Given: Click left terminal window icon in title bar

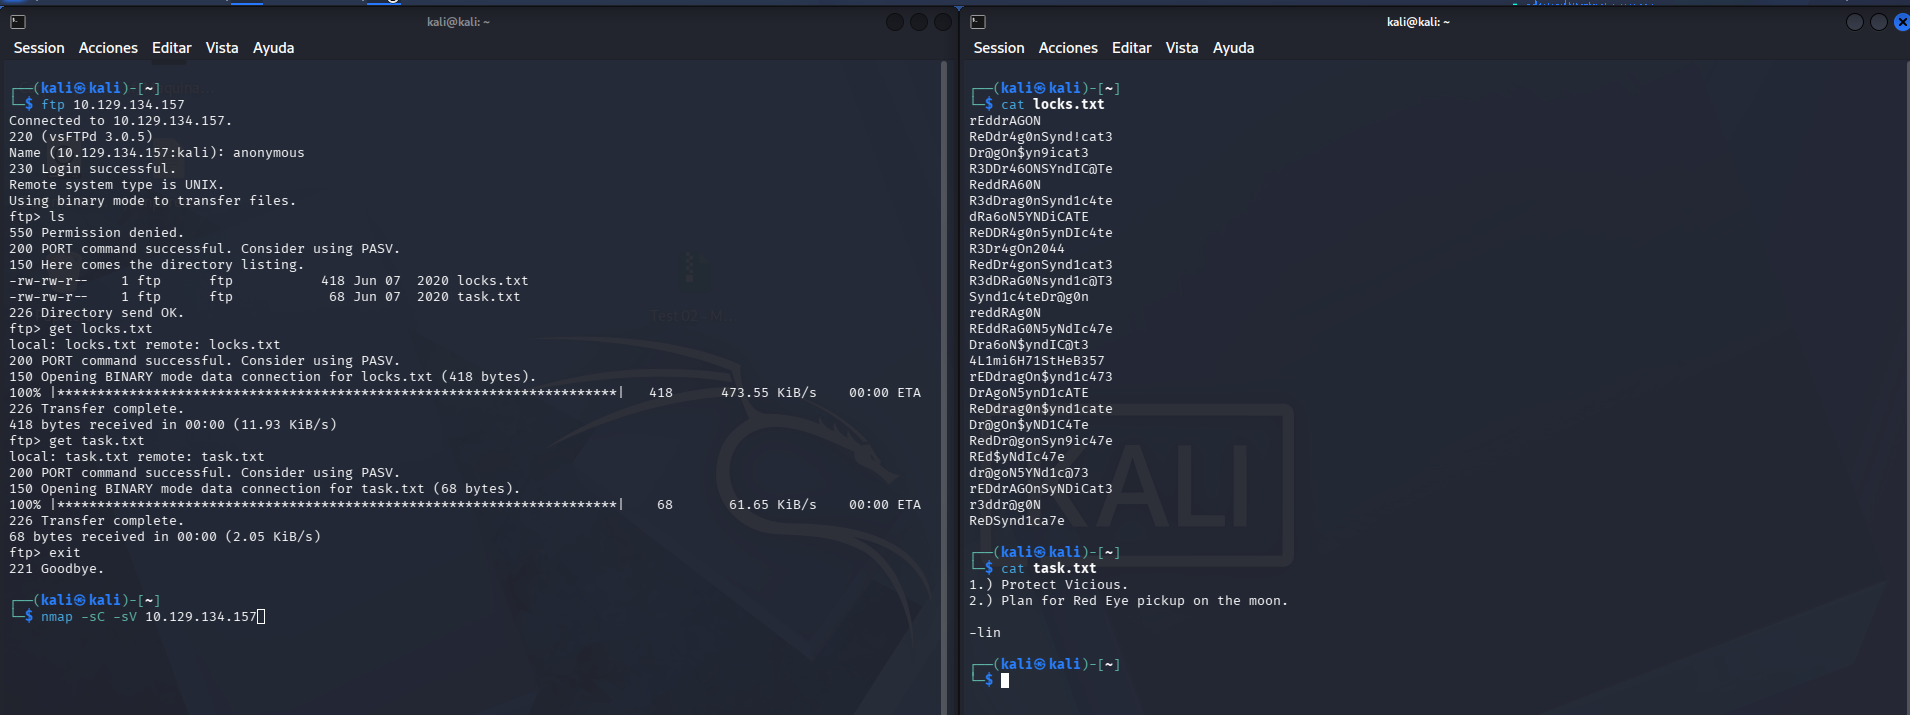Looking at the screenshot, I should click(x=17, y=22).
